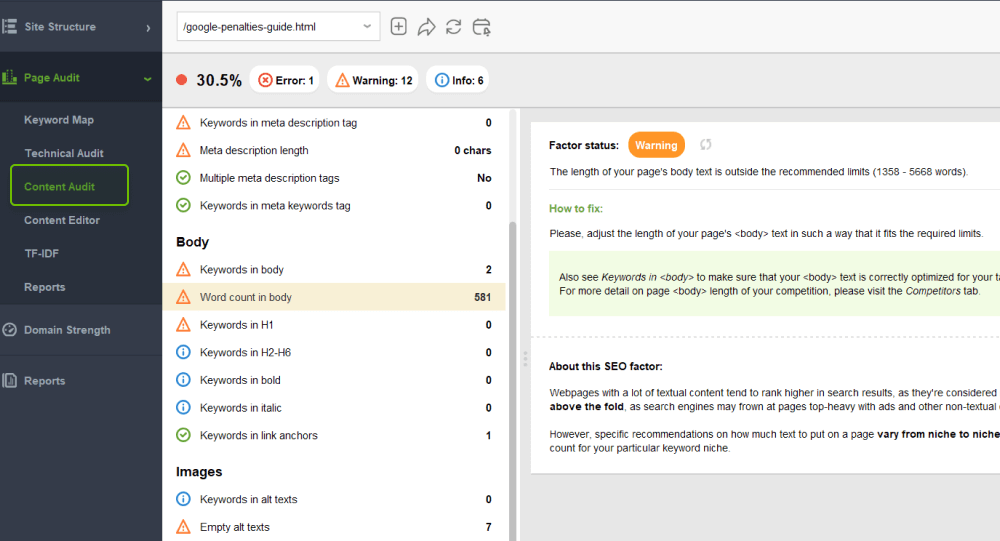
Task: Click info icon beside Keywords in alt texts
Action: coord(183,499)
